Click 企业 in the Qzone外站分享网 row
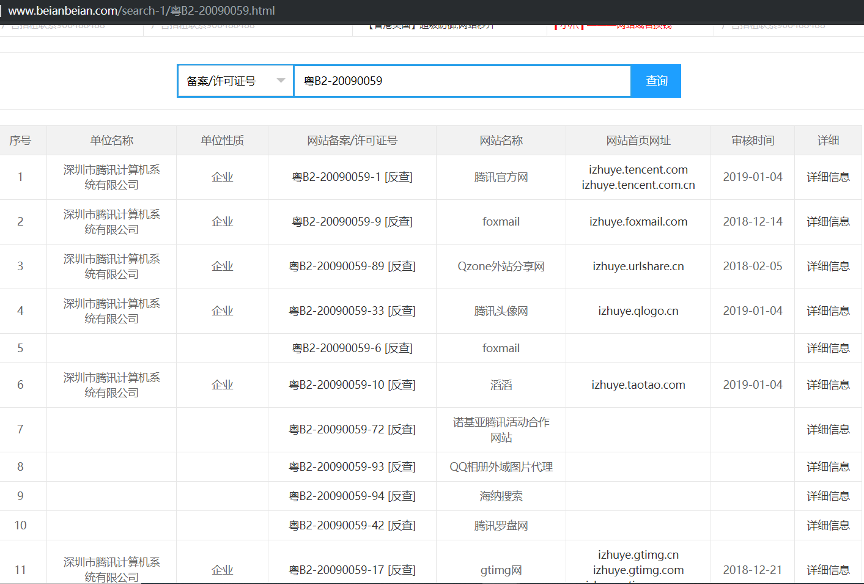The height and width of the screenshot is (584, 864). click(222, 266)
